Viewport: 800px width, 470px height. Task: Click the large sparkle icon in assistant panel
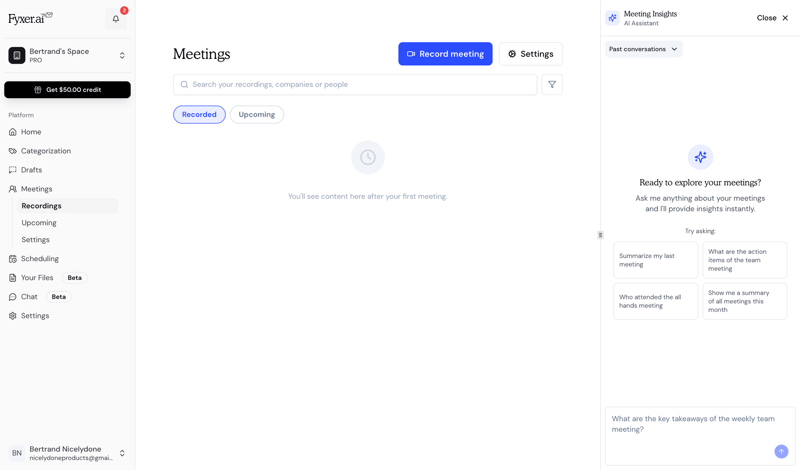[700, 157]
